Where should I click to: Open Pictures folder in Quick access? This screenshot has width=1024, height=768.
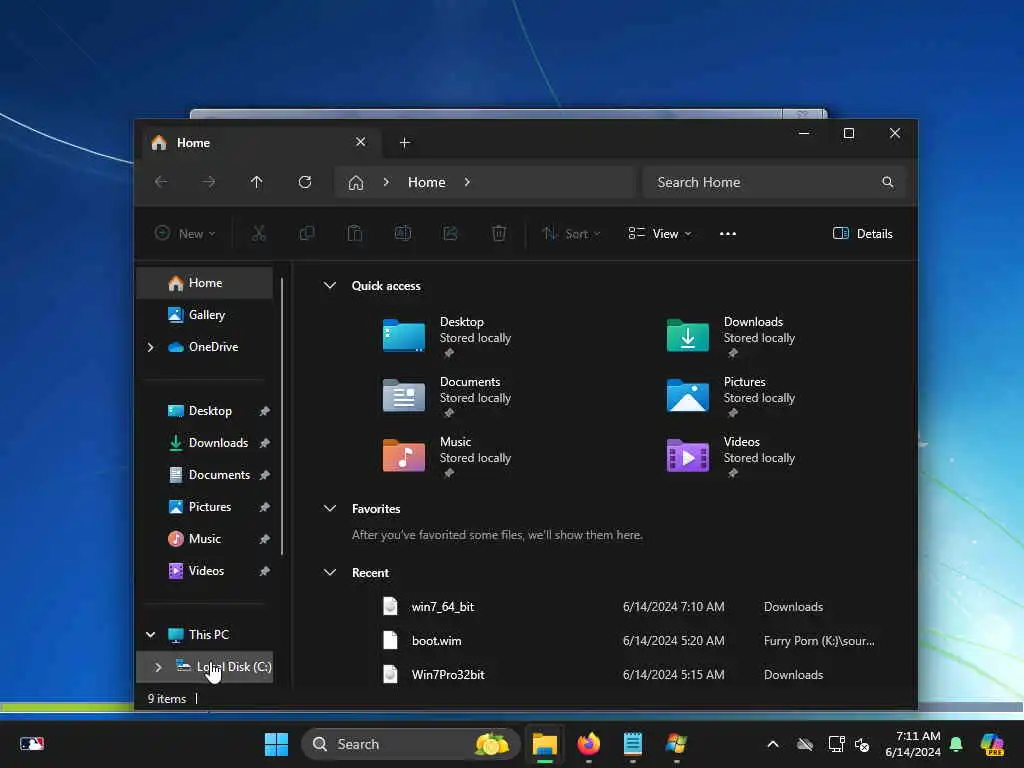pos(731,396)
